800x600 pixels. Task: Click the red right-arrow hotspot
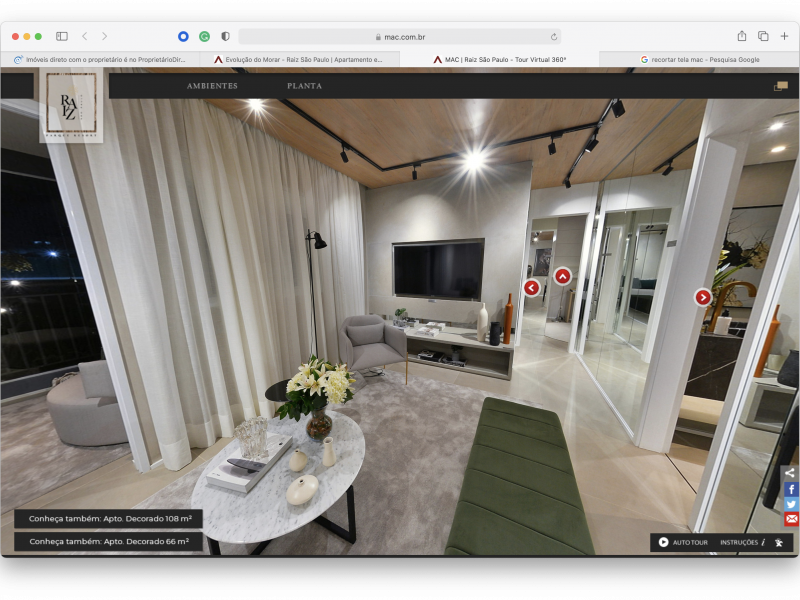click(703, 297)
